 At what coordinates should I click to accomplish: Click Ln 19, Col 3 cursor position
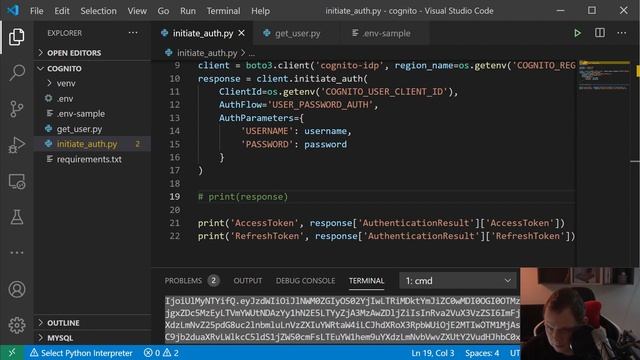(432, 353)
